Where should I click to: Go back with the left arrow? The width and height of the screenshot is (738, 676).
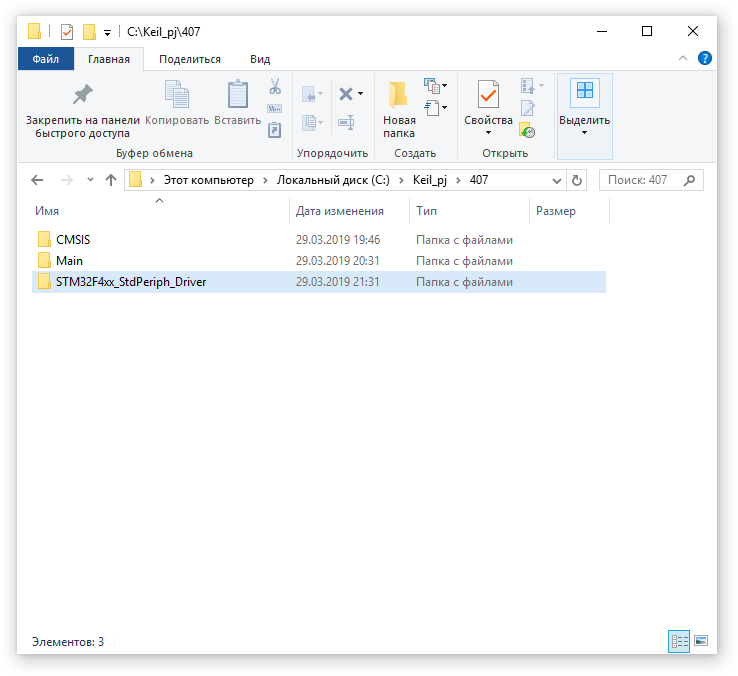[x=37, y=180]
